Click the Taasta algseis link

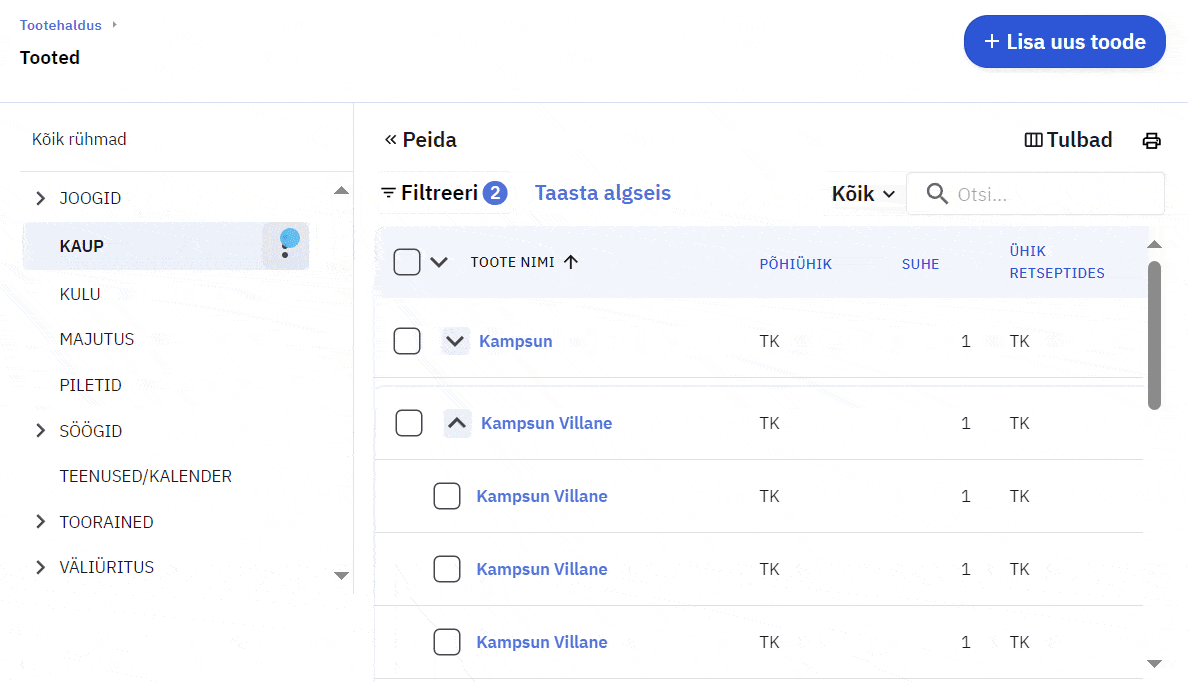click(602, 193)
